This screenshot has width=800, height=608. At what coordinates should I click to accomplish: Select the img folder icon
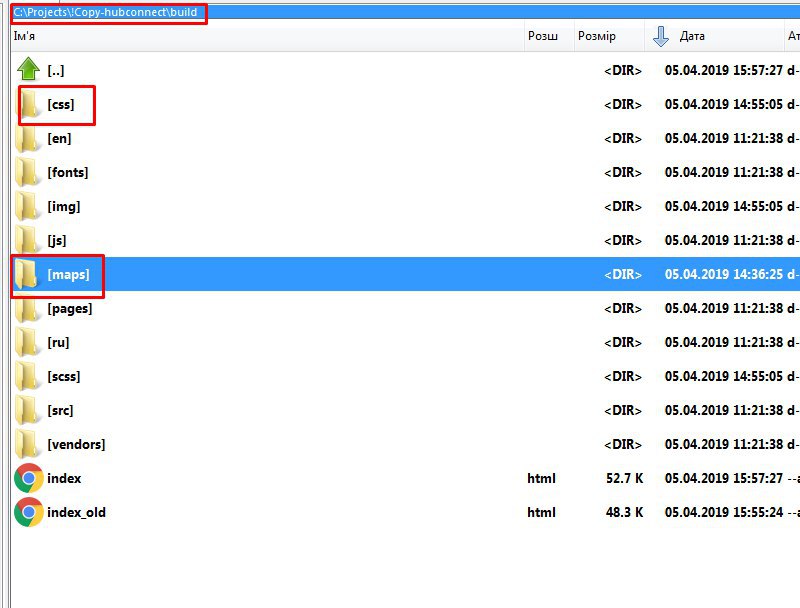click(x=27, y=207)
